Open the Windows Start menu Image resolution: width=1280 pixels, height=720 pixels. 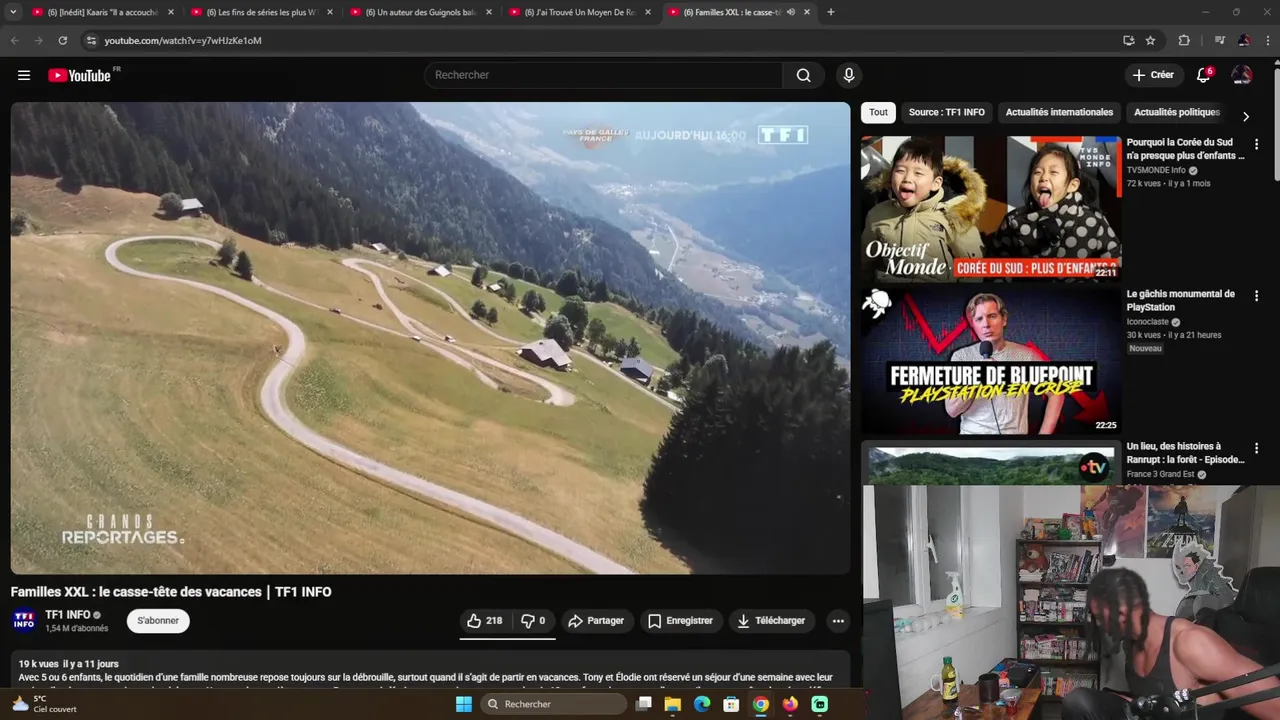463,704
